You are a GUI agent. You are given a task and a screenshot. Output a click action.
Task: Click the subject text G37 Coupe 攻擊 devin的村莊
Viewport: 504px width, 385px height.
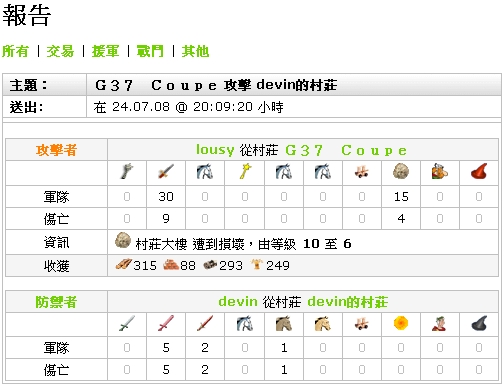coord(216,85)
